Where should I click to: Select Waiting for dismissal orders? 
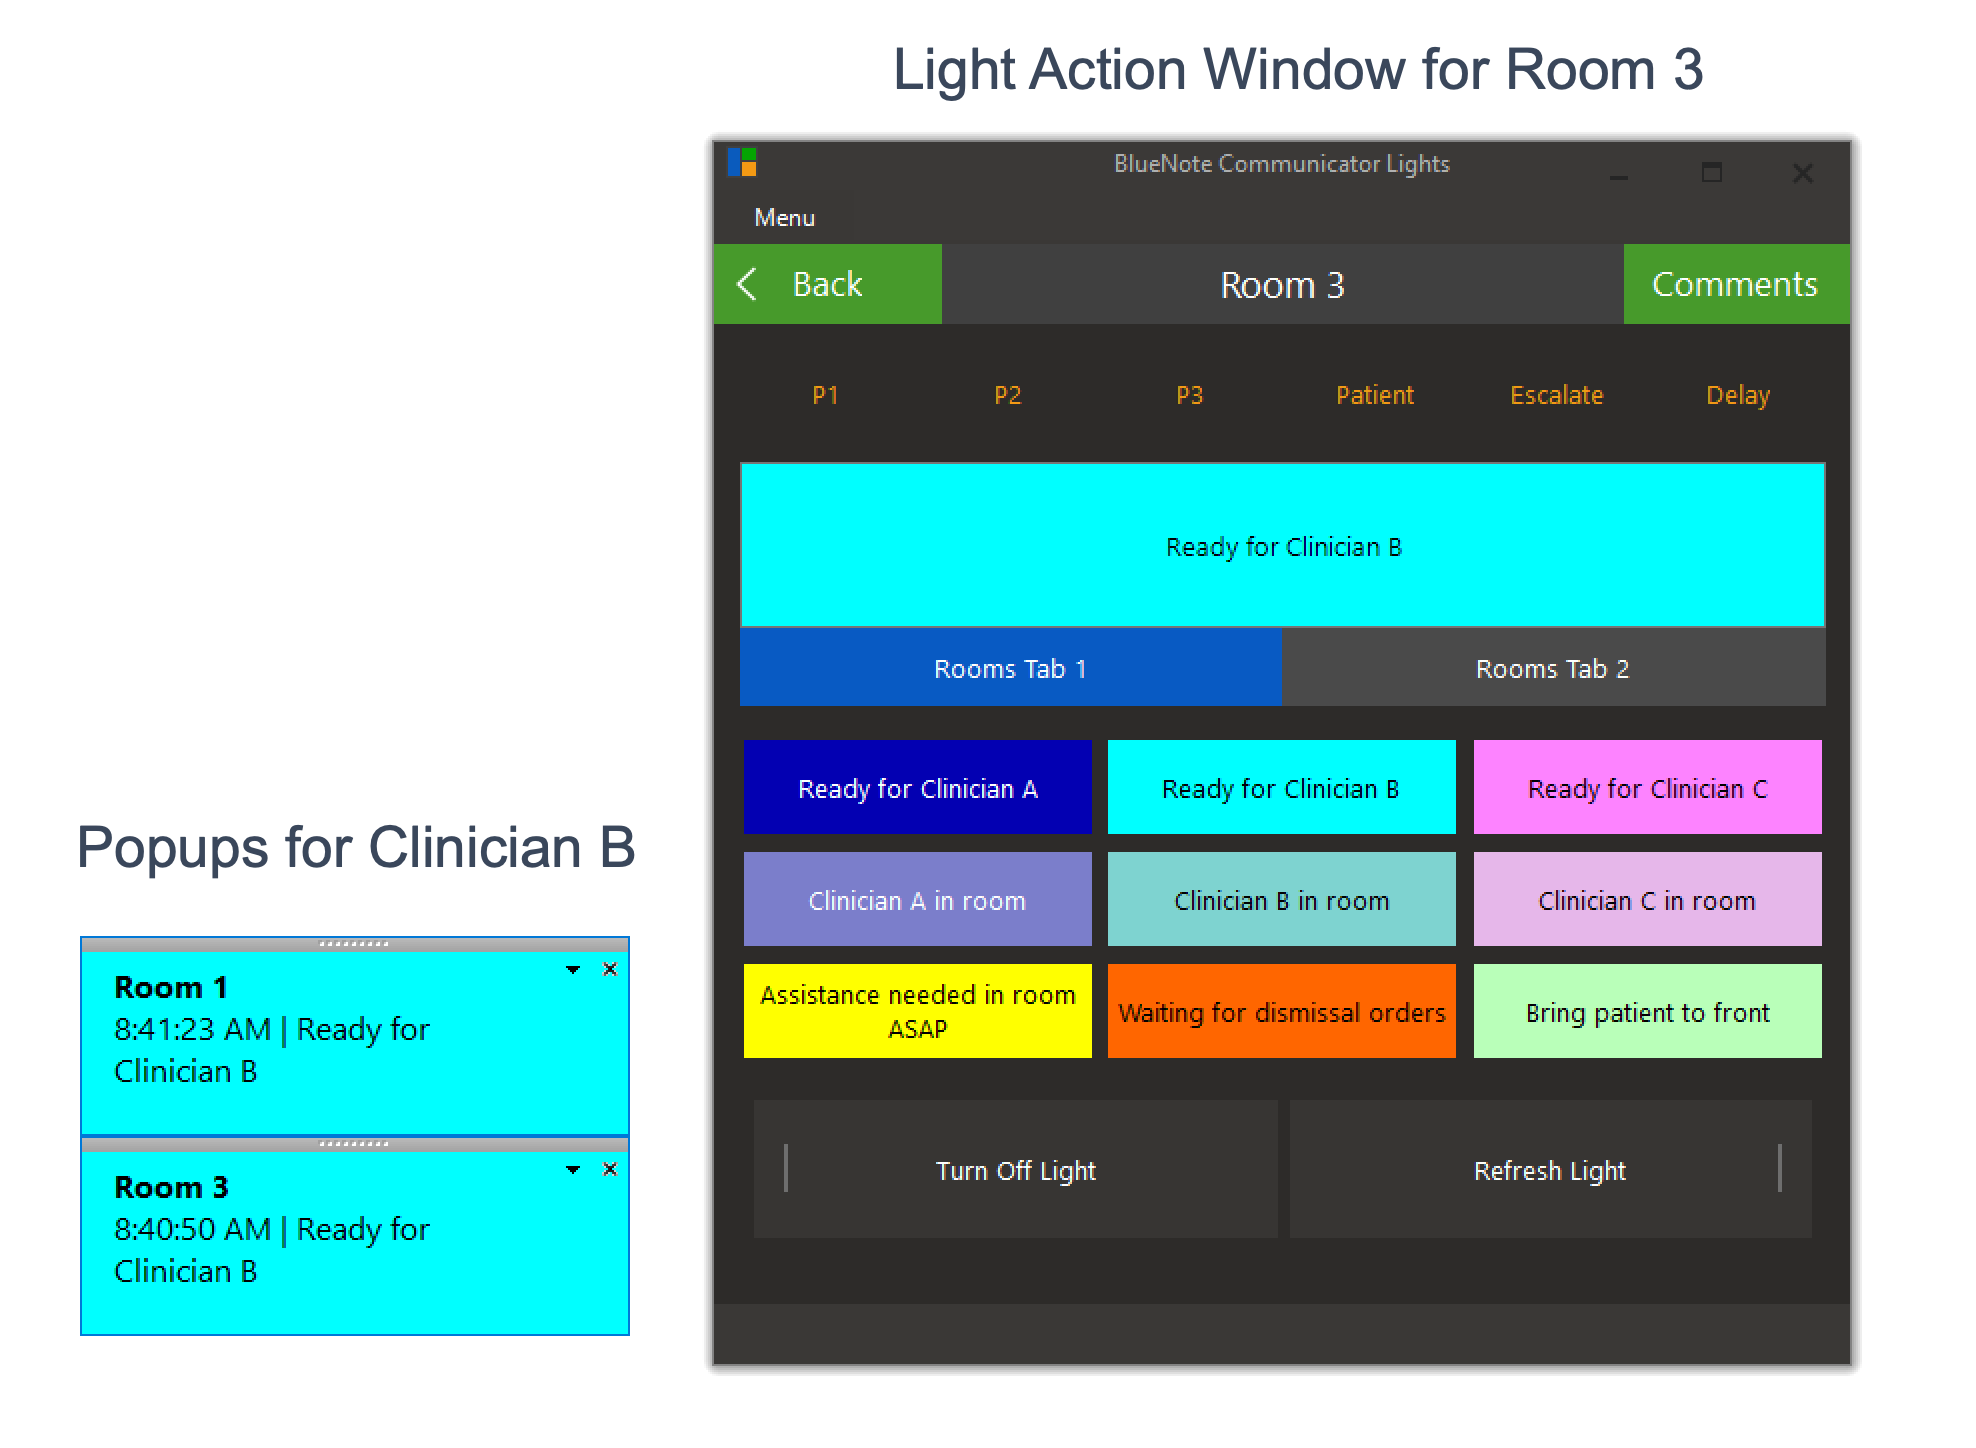click(x=1281, y=1011)
